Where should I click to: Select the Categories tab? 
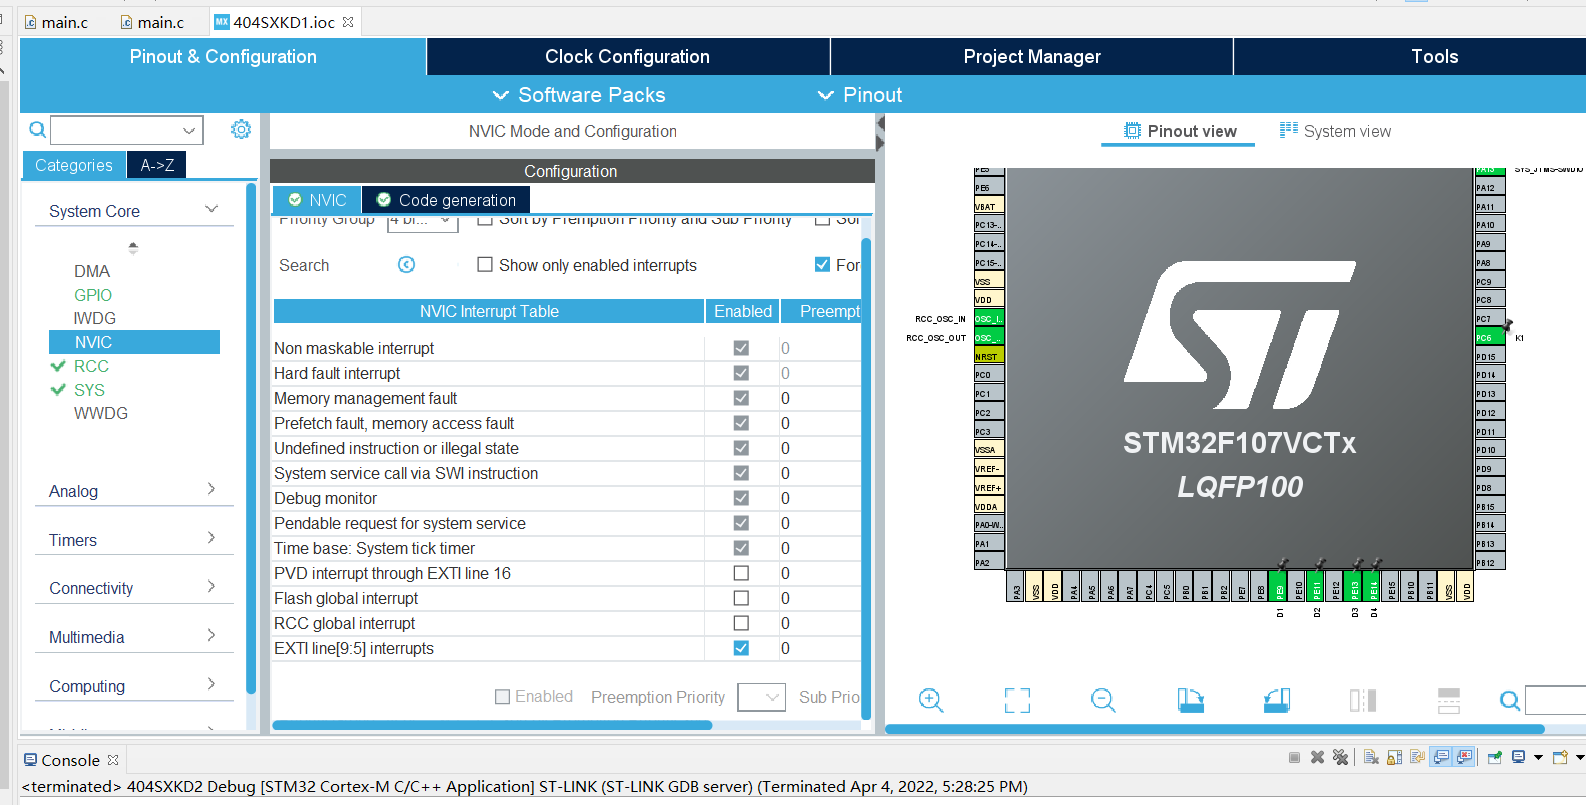(x=74, y=165)
